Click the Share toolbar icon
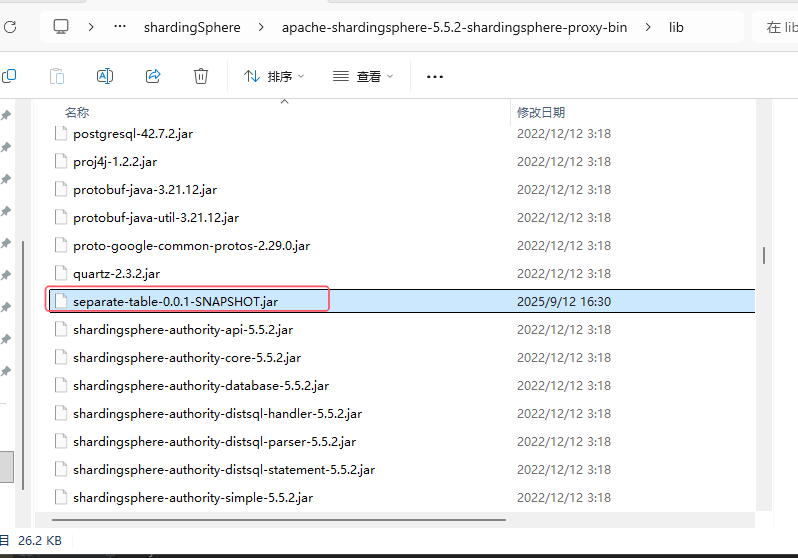 [x=153, y=76]
